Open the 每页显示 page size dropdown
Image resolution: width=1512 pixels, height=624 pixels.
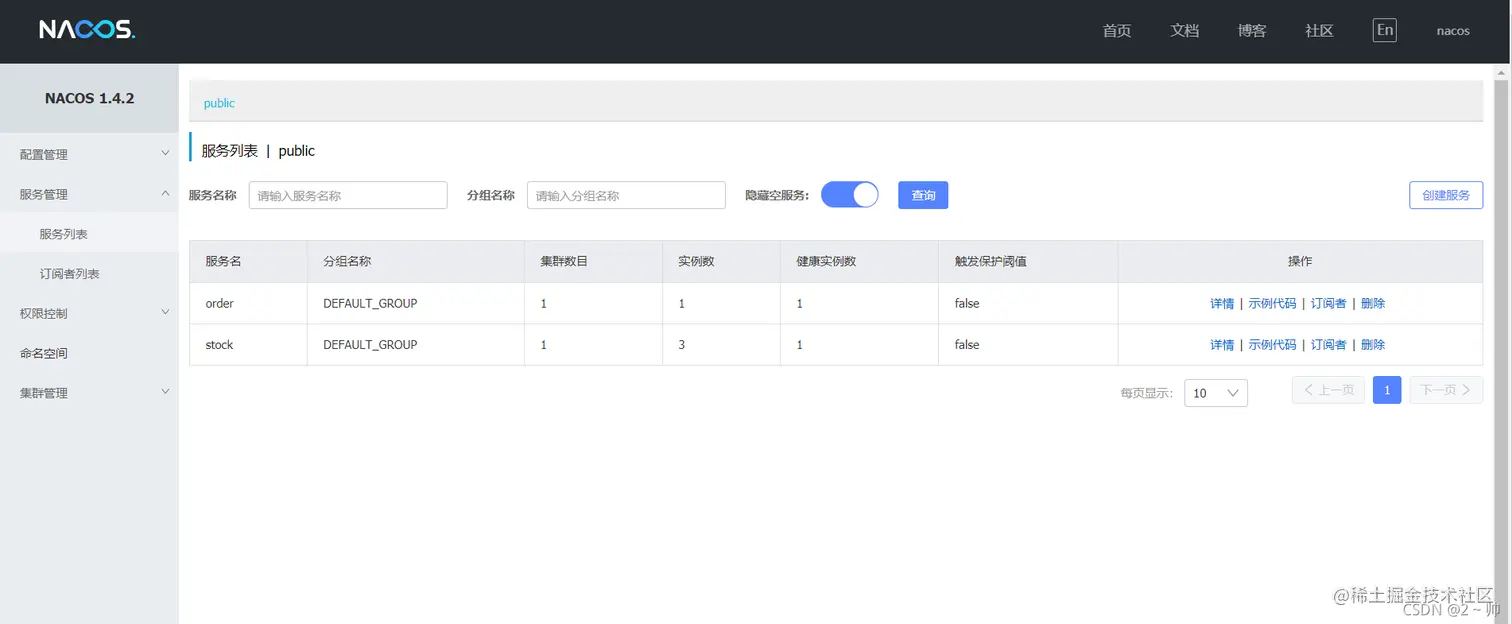1216,393
